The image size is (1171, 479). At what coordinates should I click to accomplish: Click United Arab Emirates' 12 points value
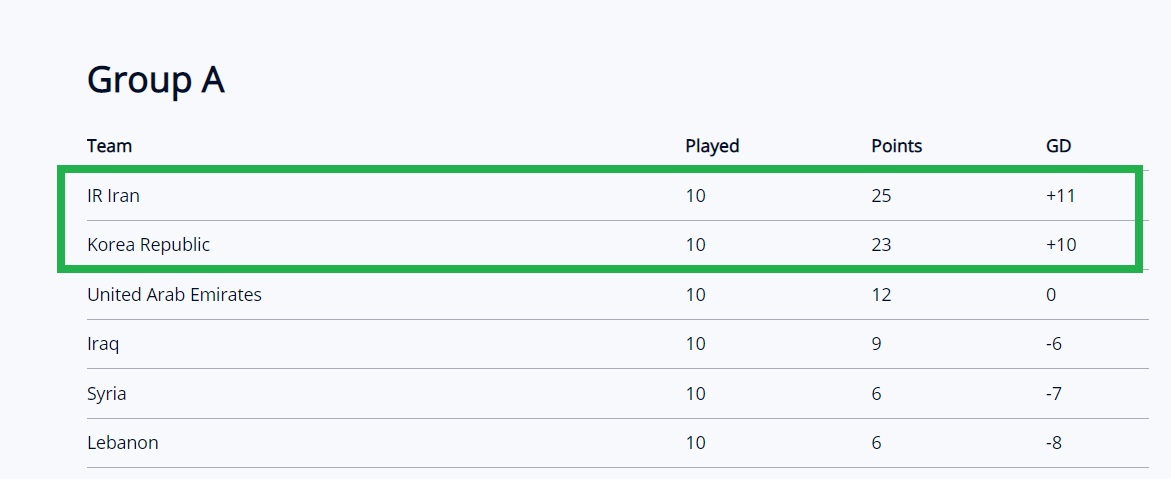tap(881, 294)
